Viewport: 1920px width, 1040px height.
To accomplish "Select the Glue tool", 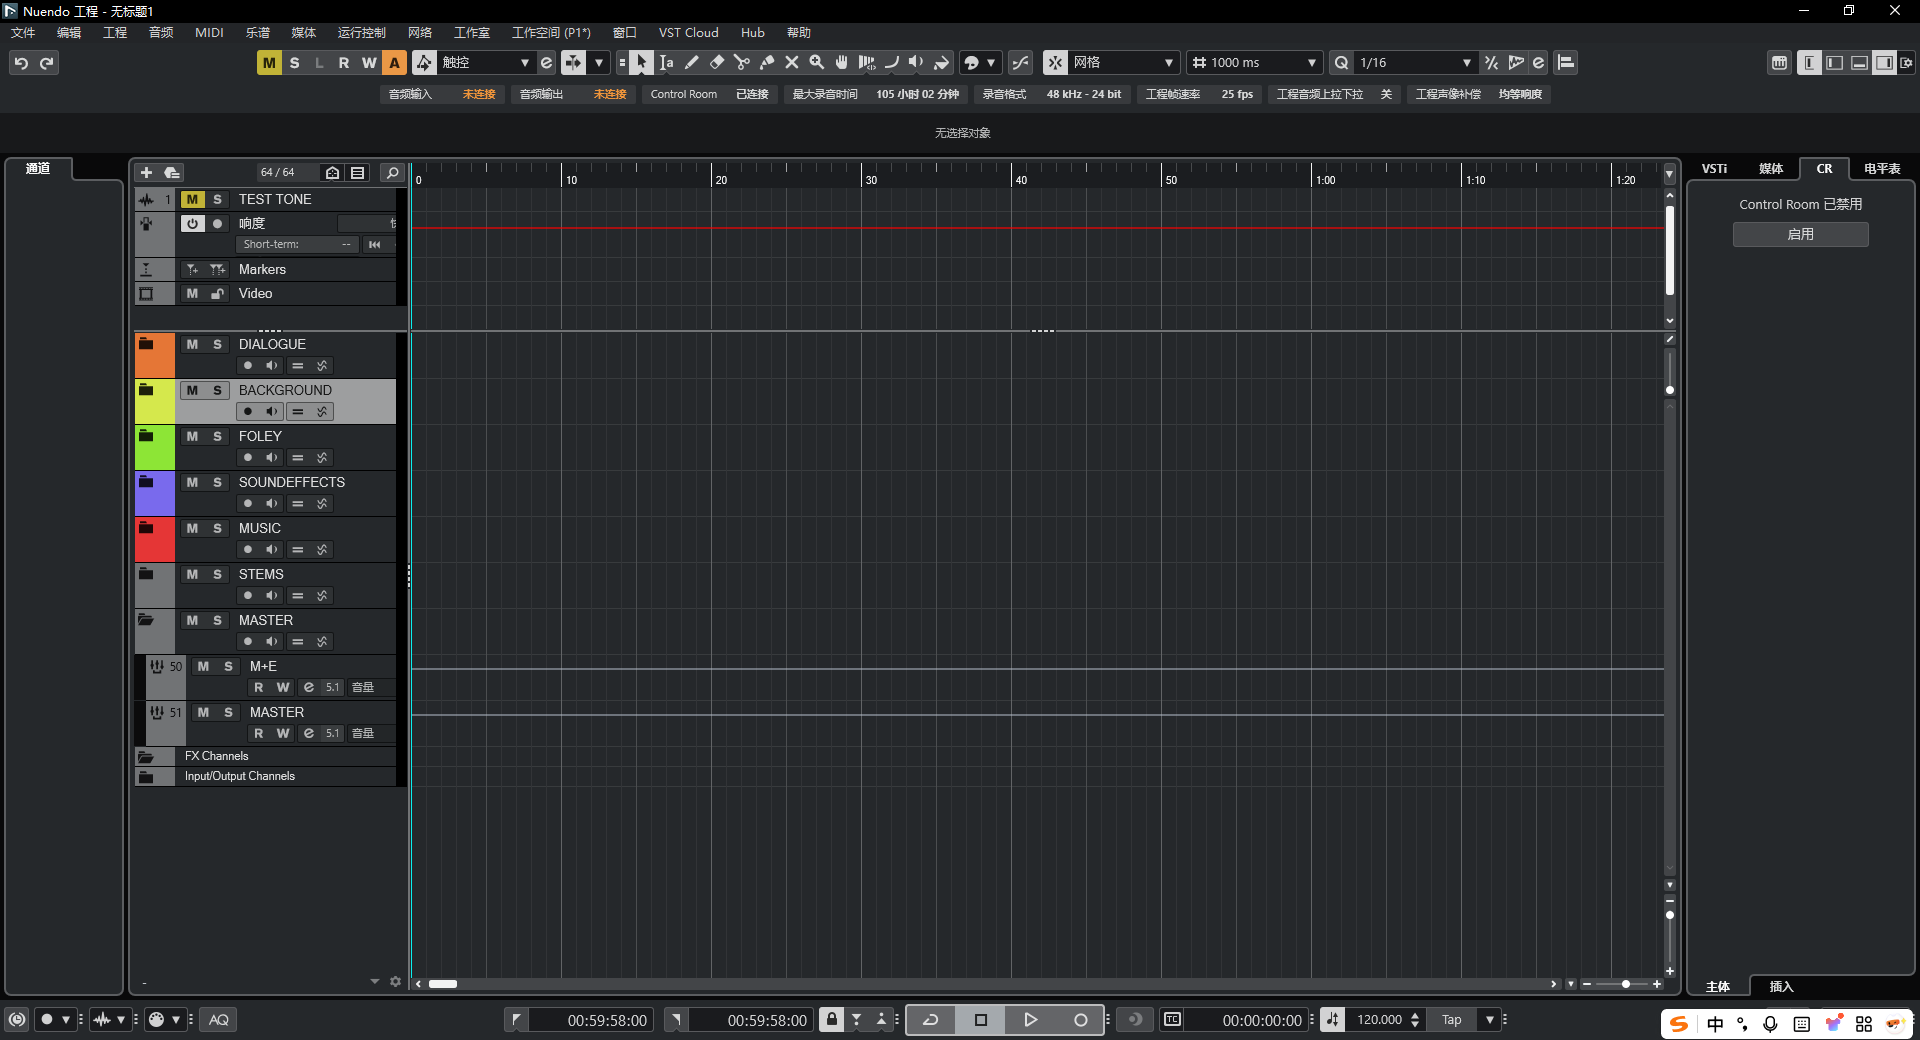I will tap(767, 63).
